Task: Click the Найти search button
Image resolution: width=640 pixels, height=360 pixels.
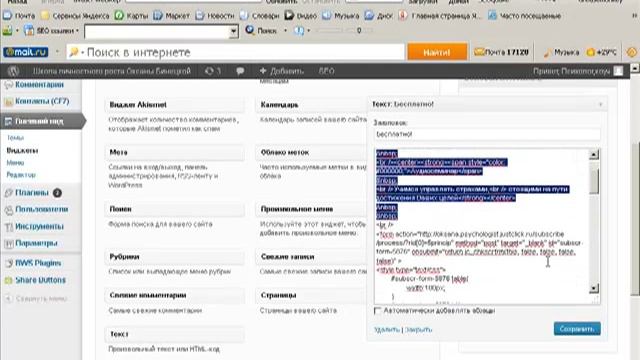Action: coord(437,52)
